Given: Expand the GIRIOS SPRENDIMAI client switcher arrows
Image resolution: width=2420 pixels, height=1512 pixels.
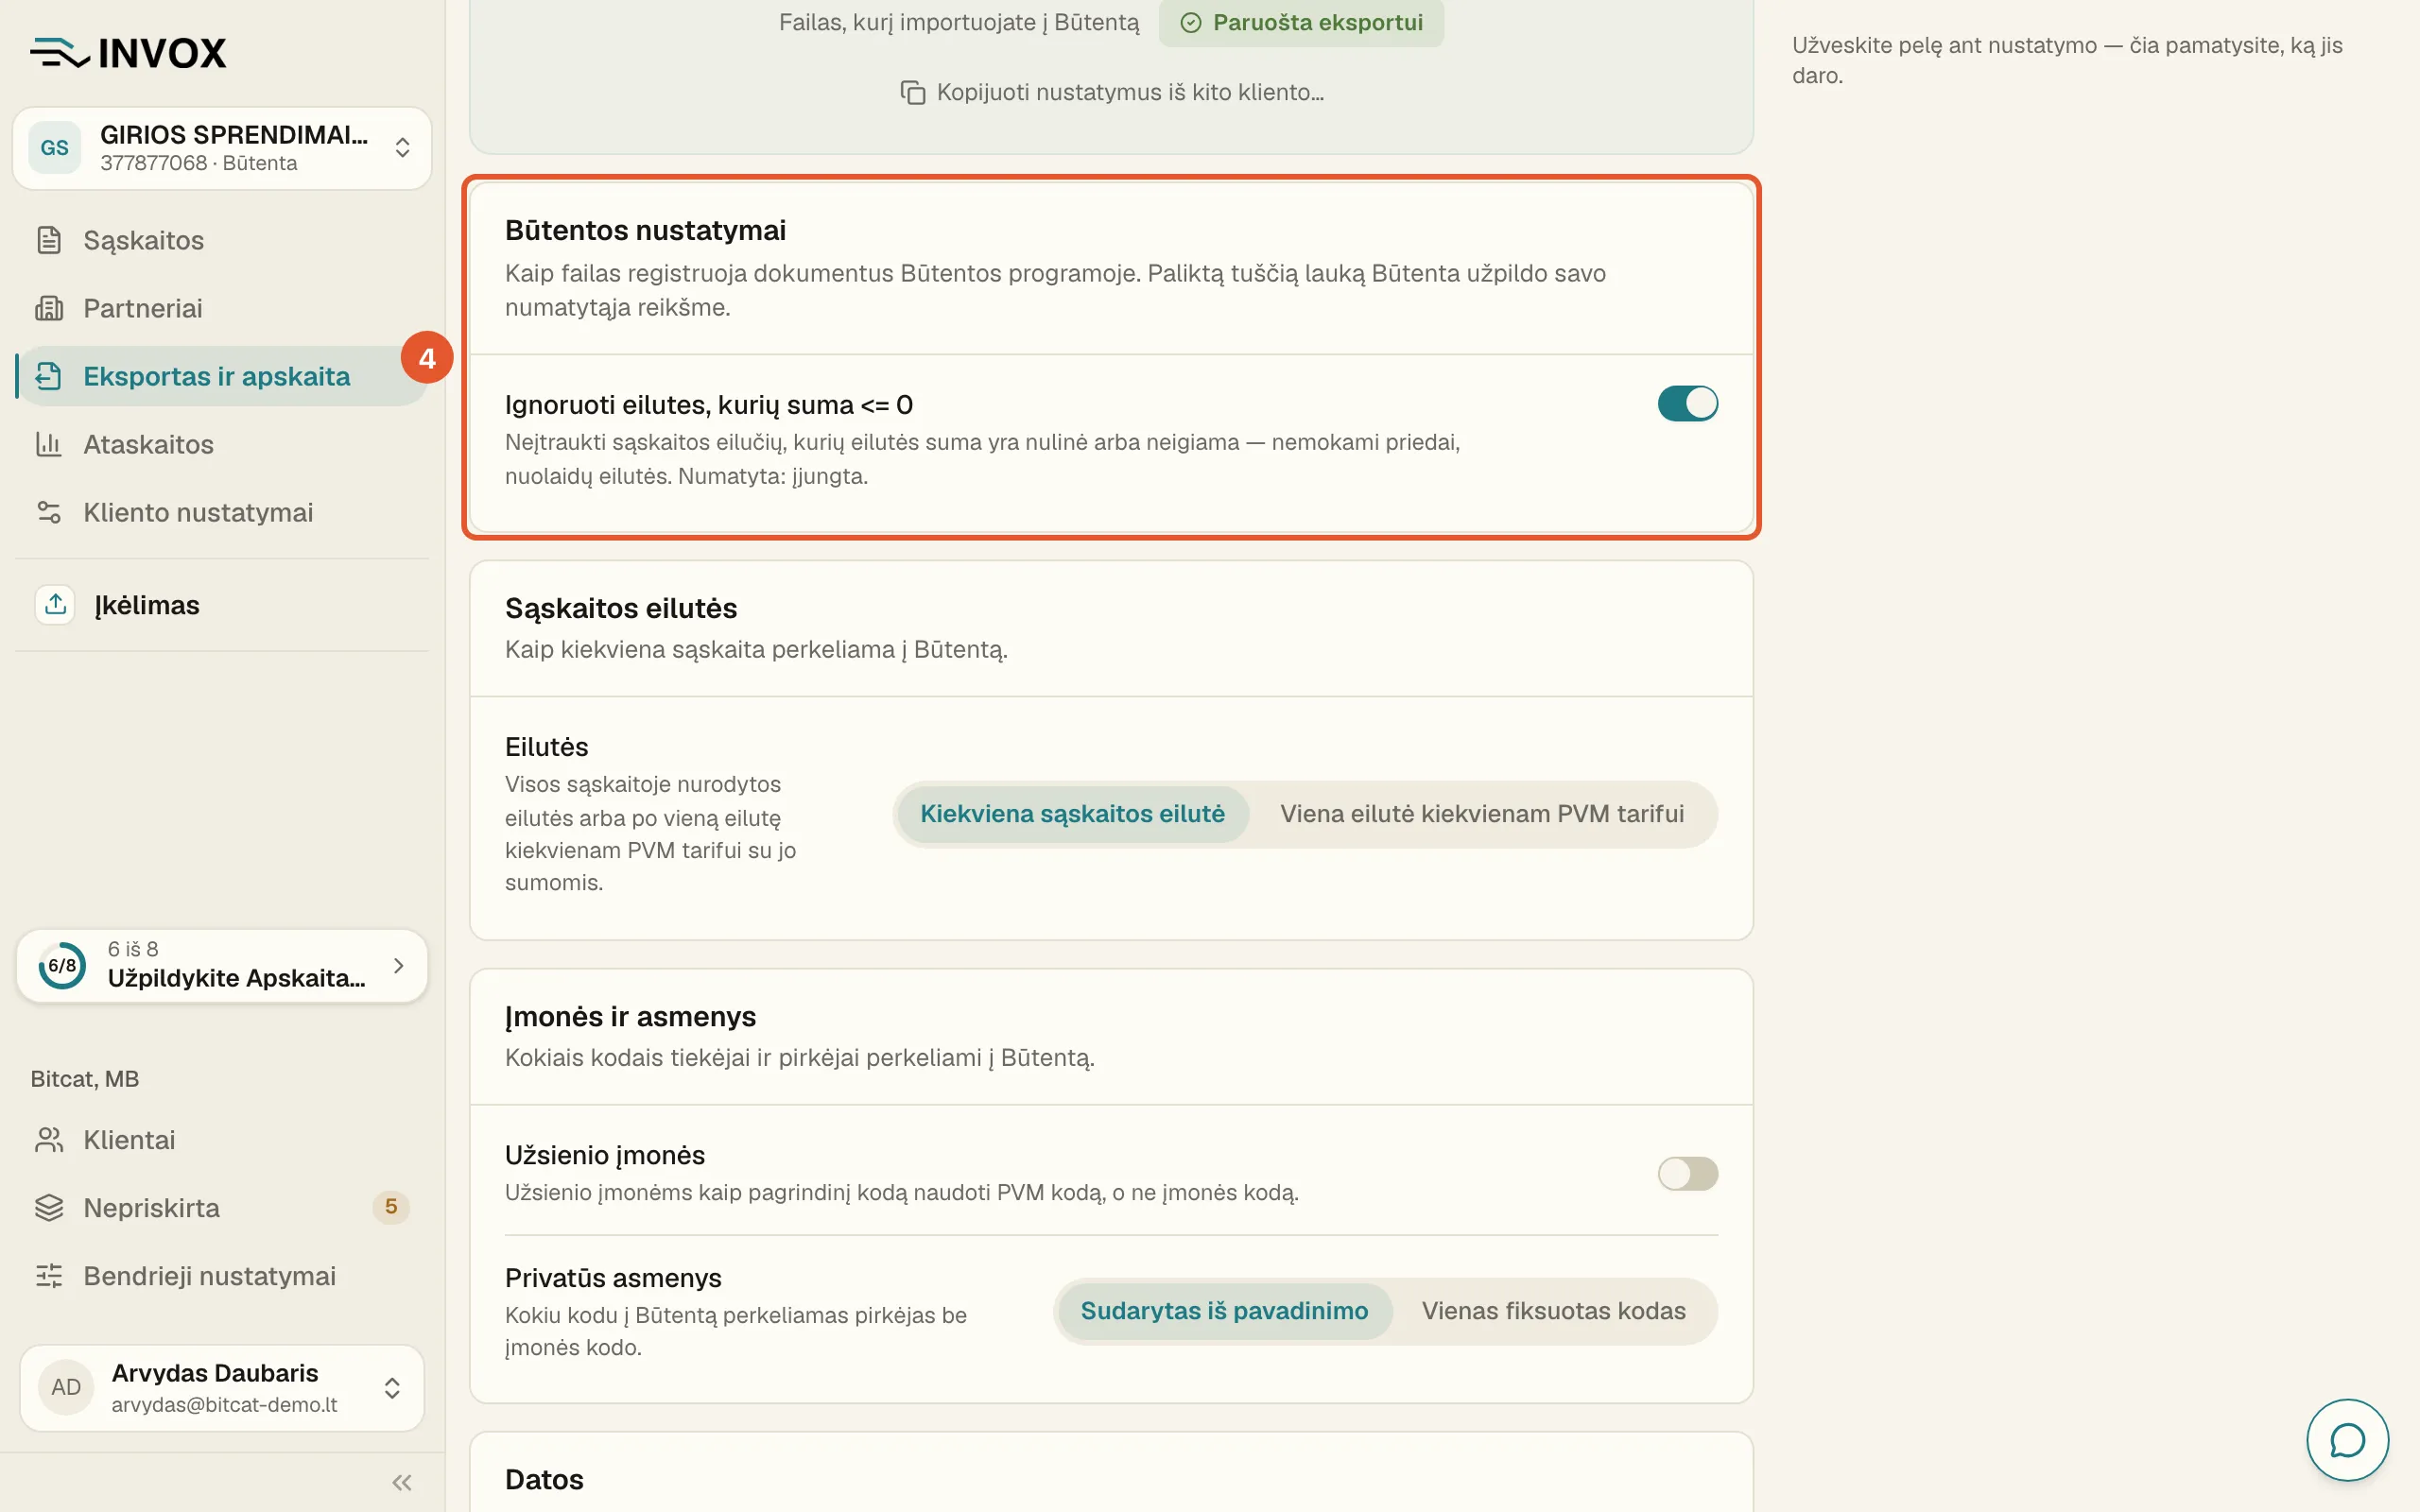Looking at the screenshot, I should [x=402, y=148].
